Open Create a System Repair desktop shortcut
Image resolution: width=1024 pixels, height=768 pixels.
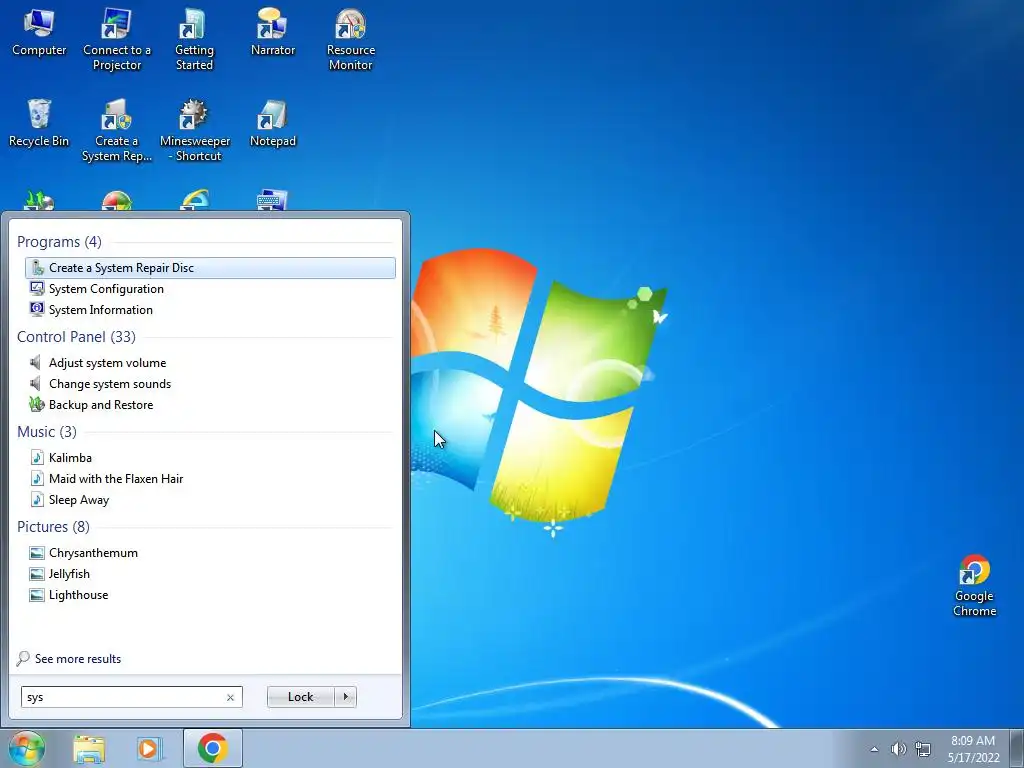click(117, 131)
